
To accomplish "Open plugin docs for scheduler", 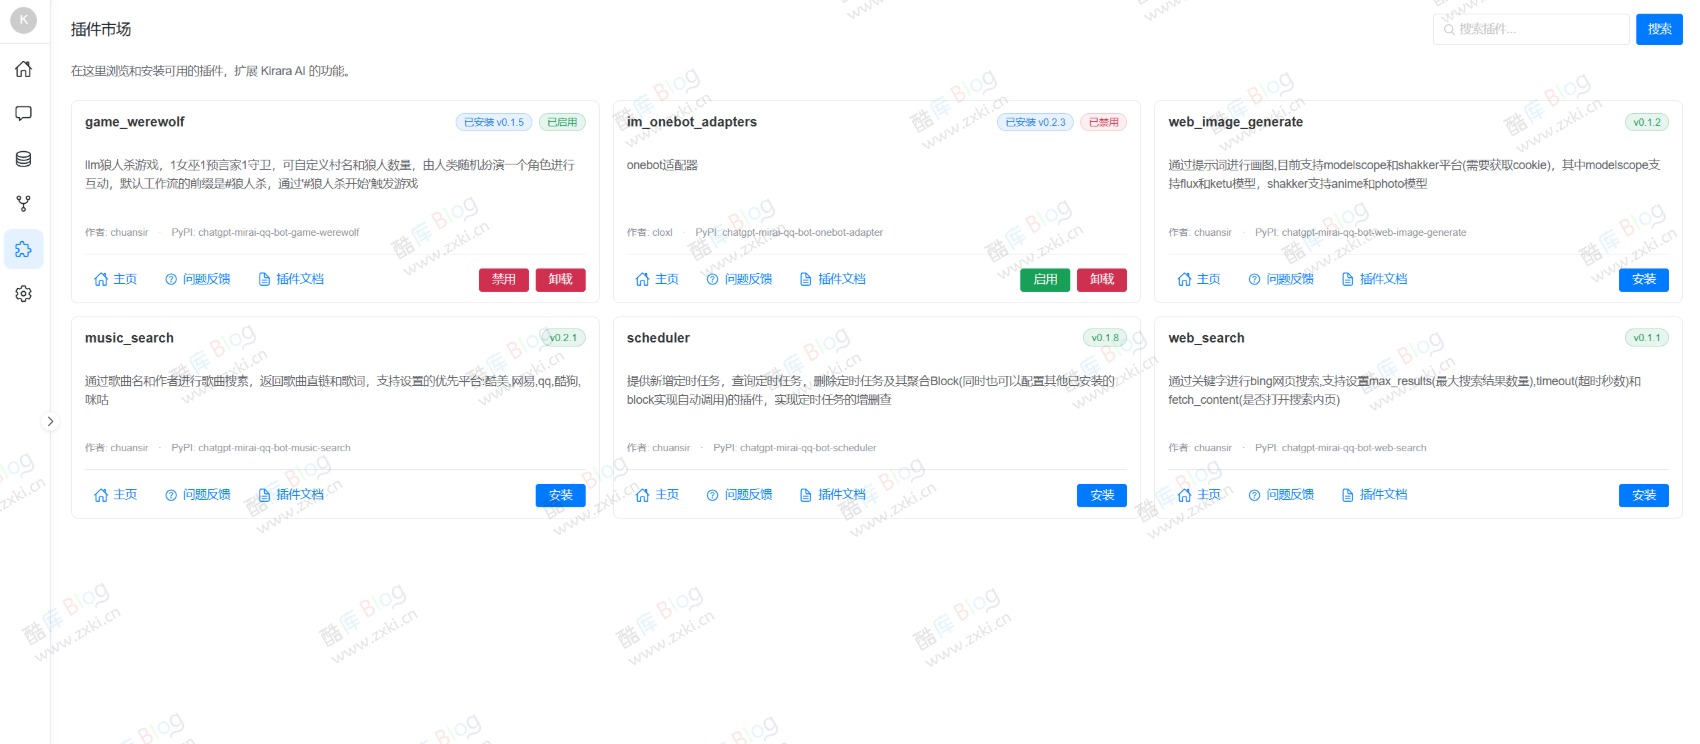I will point(833,495).
